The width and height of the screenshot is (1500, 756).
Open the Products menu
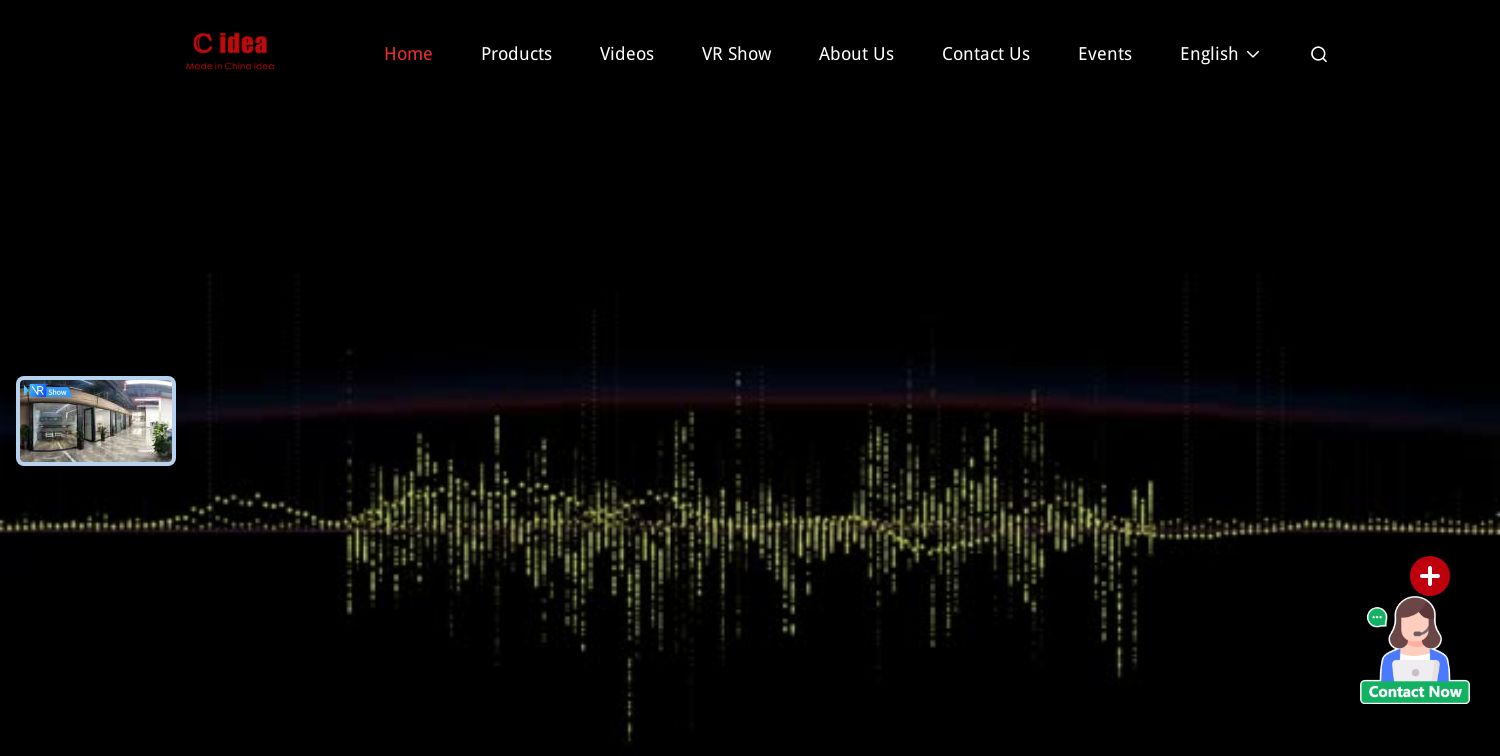[516, 54]
